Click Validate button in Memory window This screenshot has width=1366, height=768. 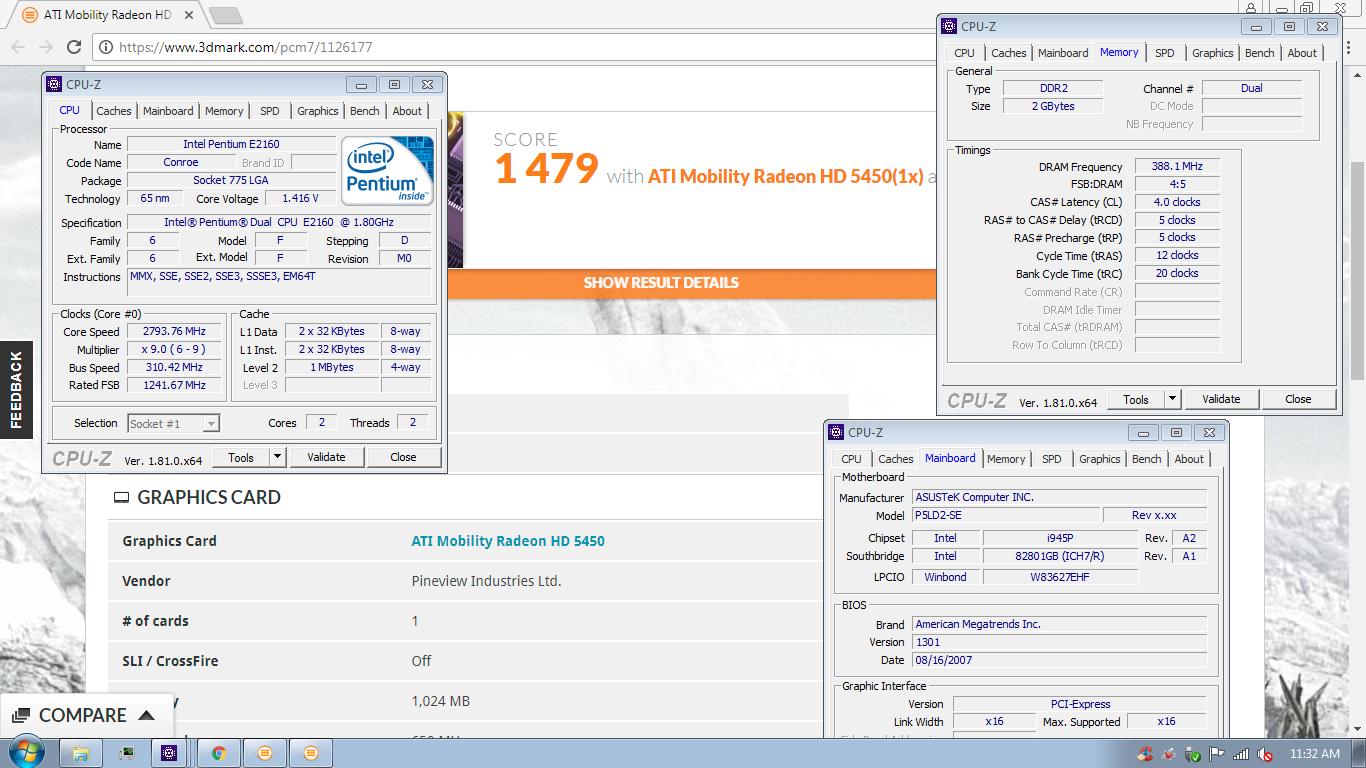click(x=1221, y=399)
